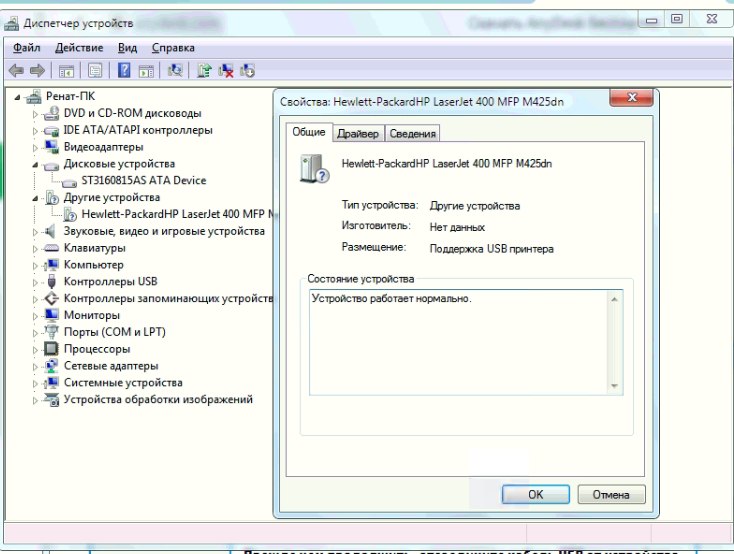
Task: Expand Контроллеры USB node arrow
Action: coord(35,282)
